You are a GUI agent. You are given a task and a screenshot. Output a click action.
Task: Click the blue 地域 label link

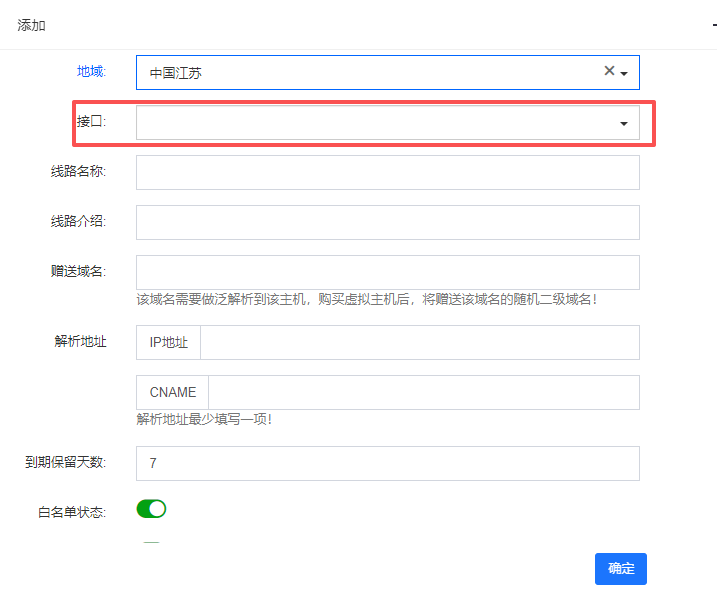(91, 71)
